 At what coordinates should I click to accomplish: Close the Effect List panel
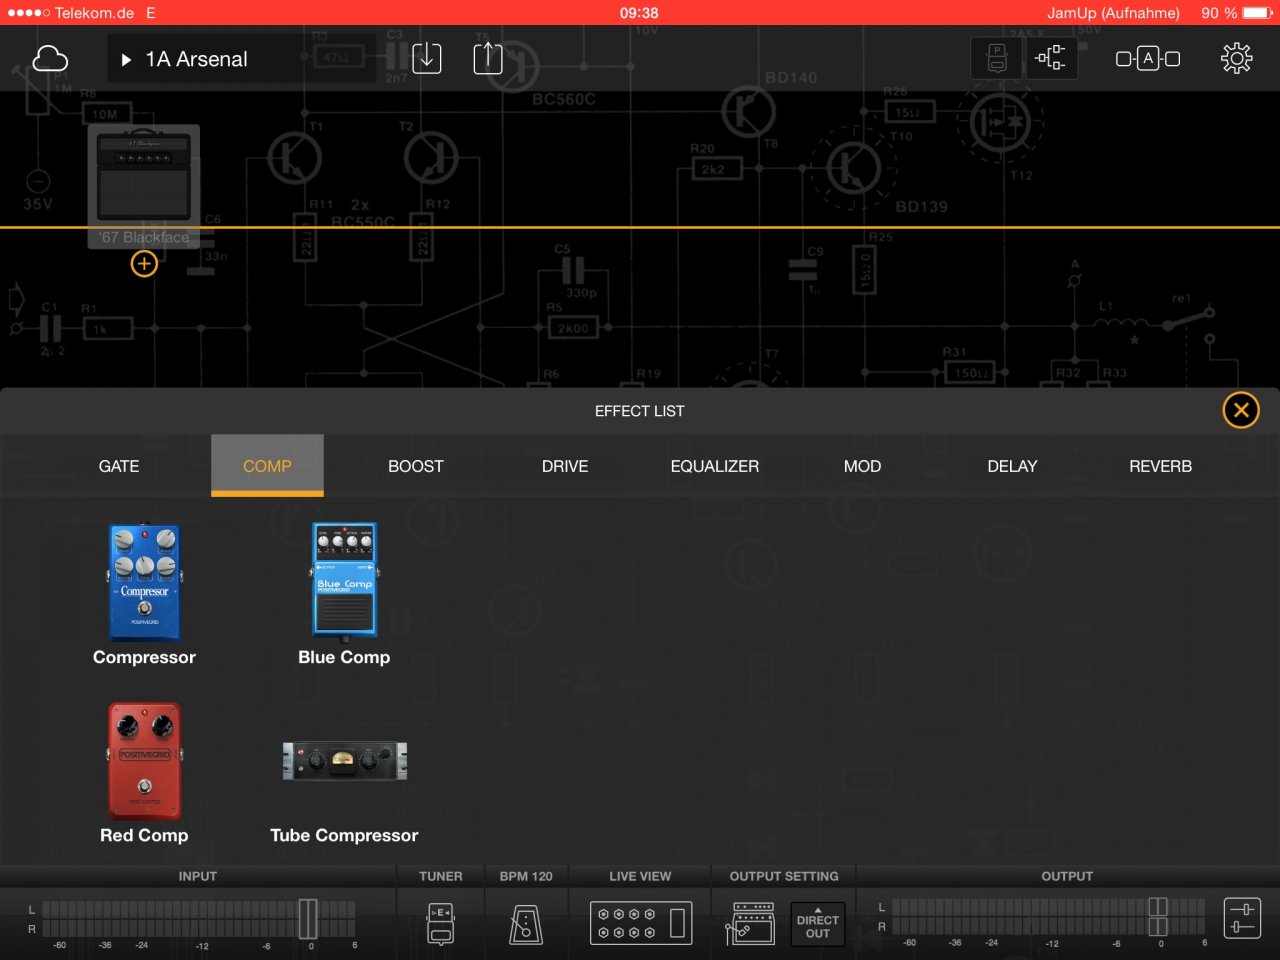pyautogui.click(x=1241, y=410)
